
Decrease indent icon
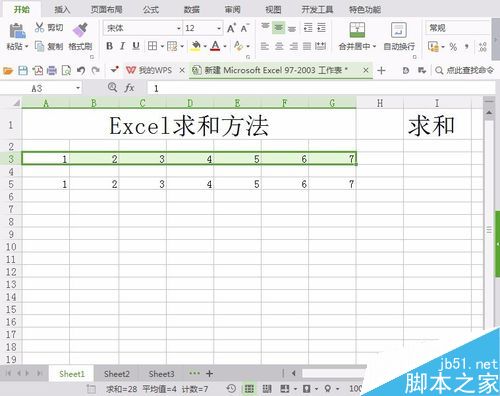[308, 28]
